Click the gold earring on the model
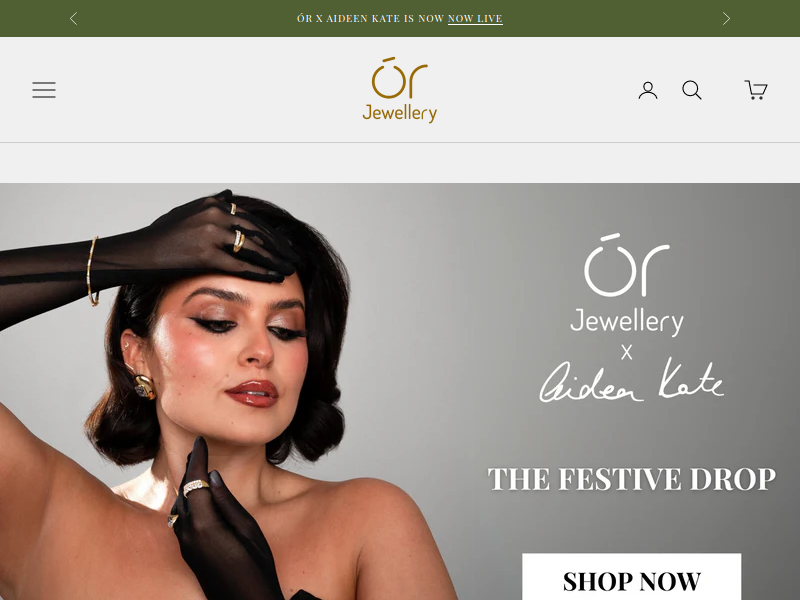Image resolution: width=800 pixels, height=600 pixels. coord(143,387)
